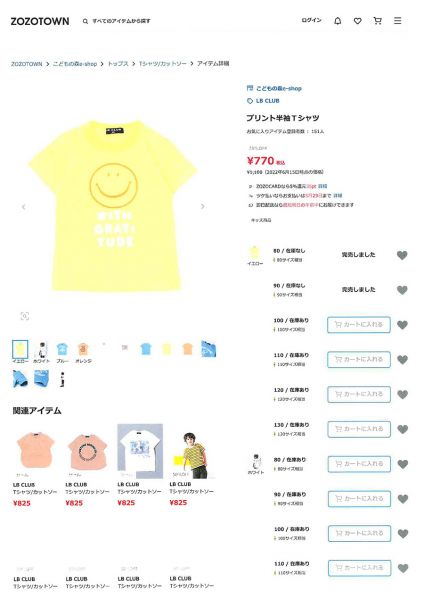
Task: Click the Kodomo no Mori e-shop icon
Action: pos(250,88)
